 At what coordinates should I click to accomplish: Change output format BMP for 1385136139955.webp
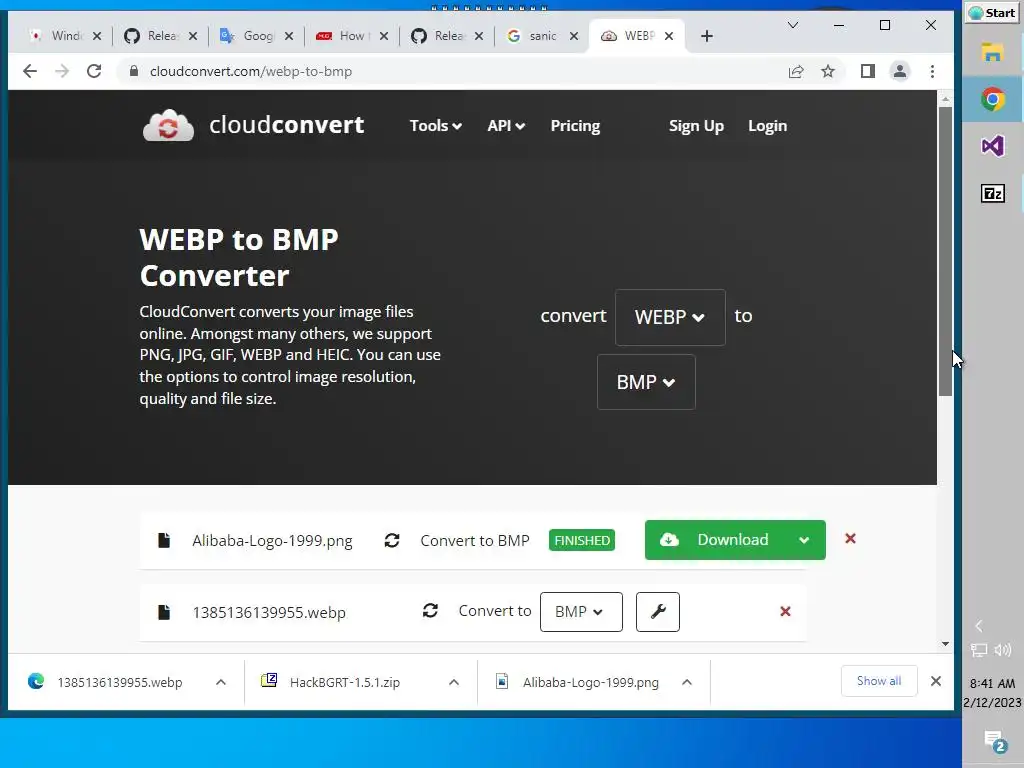tap(581, 612)
